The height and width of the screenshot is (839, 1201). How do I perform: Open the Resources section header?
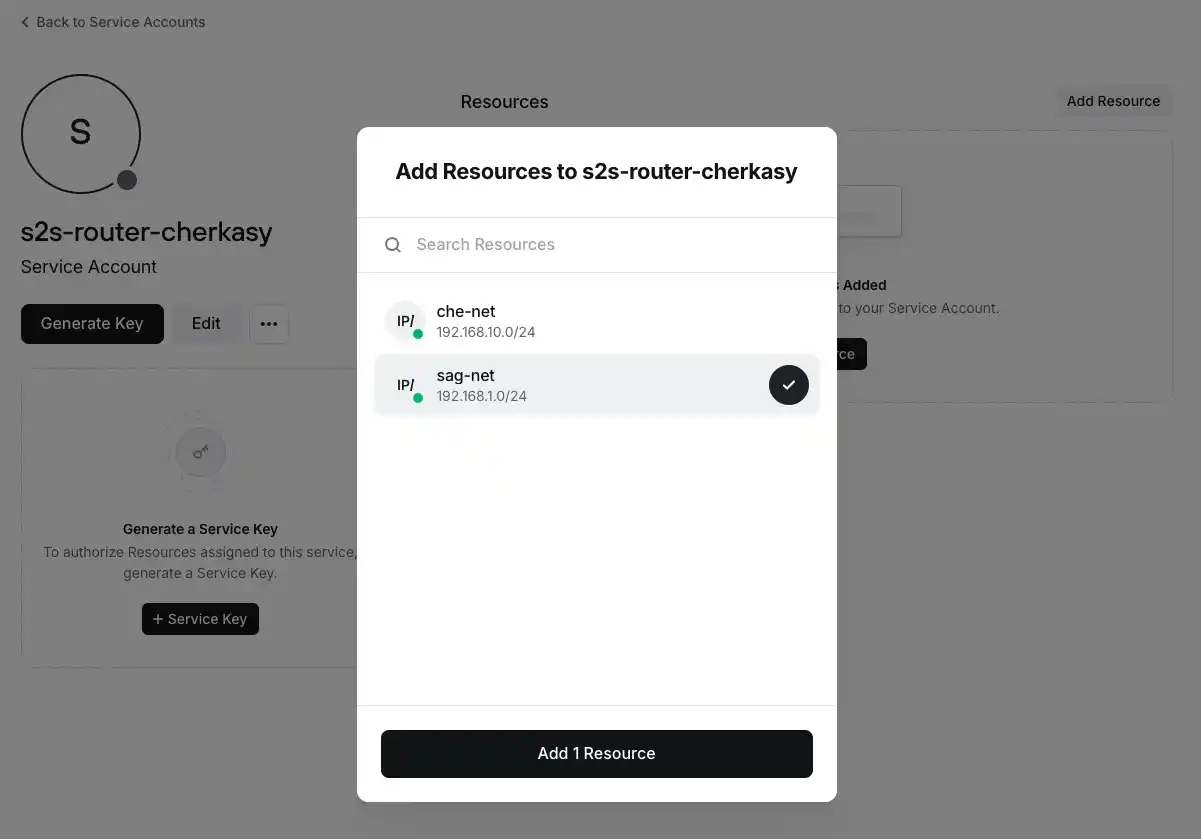(x=504, y=101)
